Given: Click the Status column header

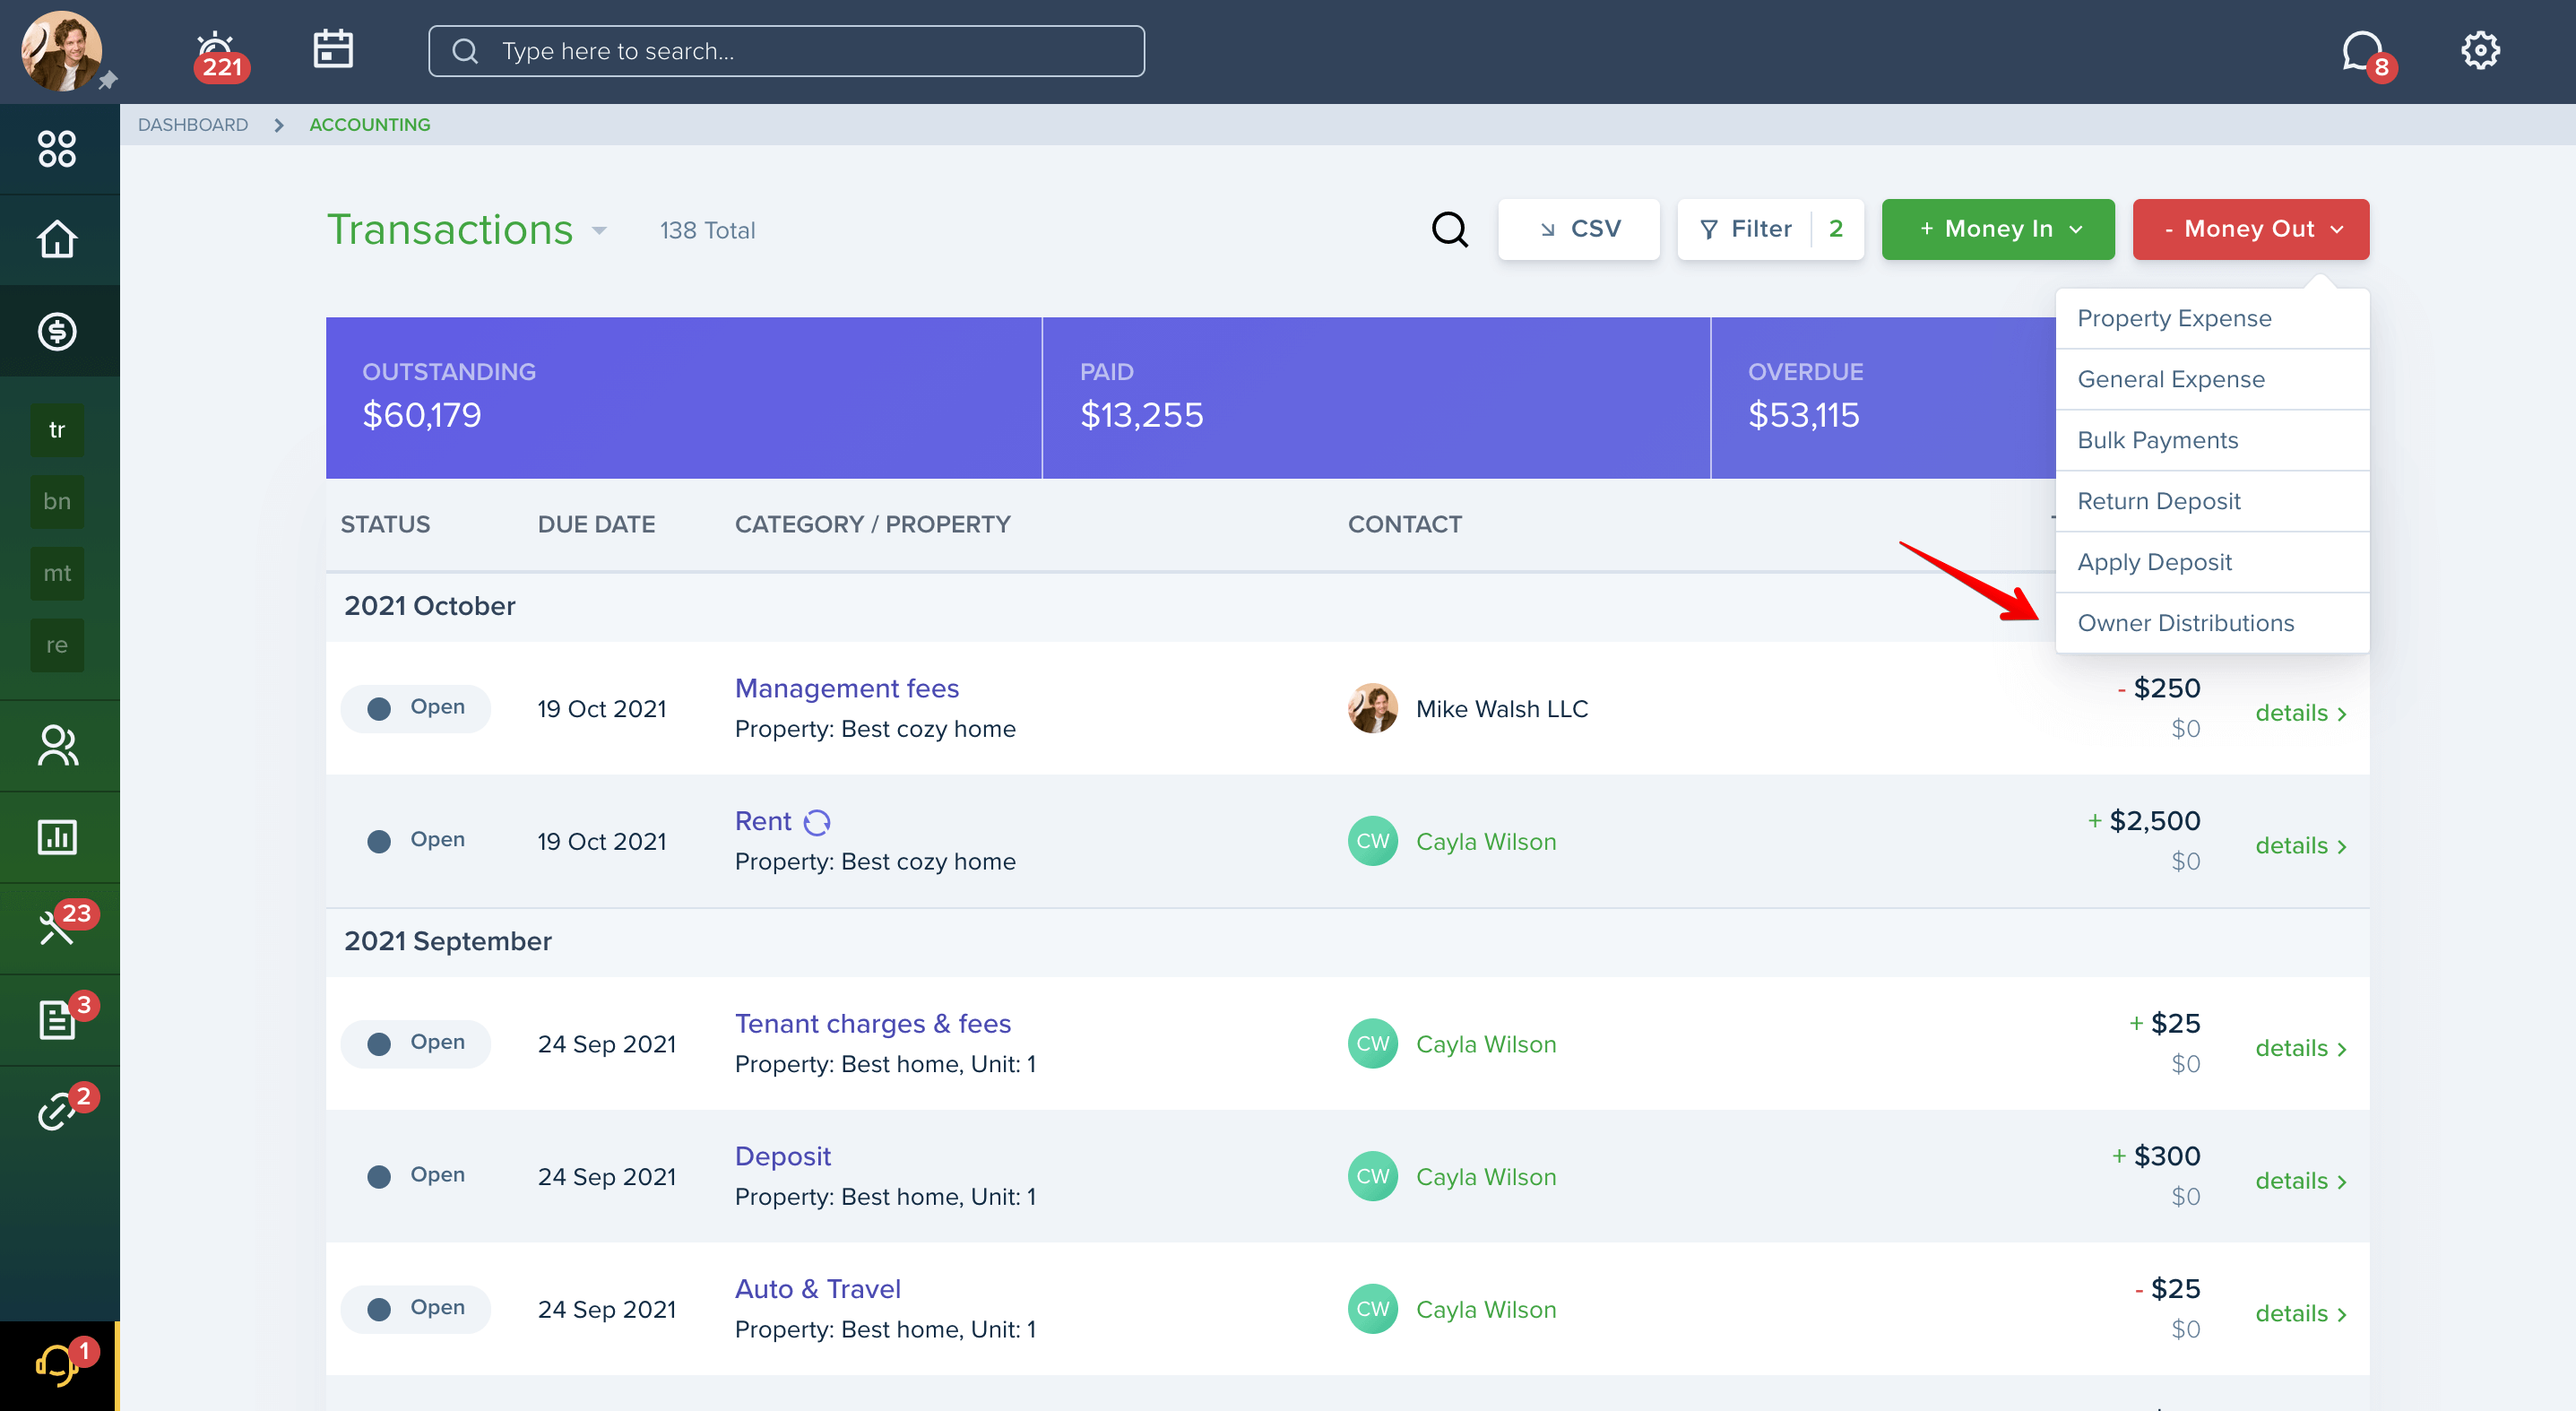Looking at the screenshot, I should 385,524.
